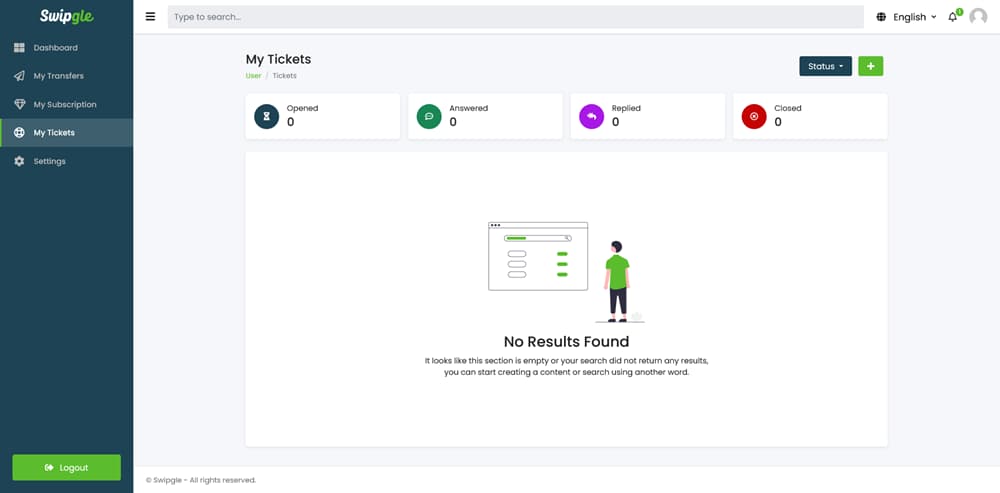Open the user avatar profile menu

click(x=978, y=17)
